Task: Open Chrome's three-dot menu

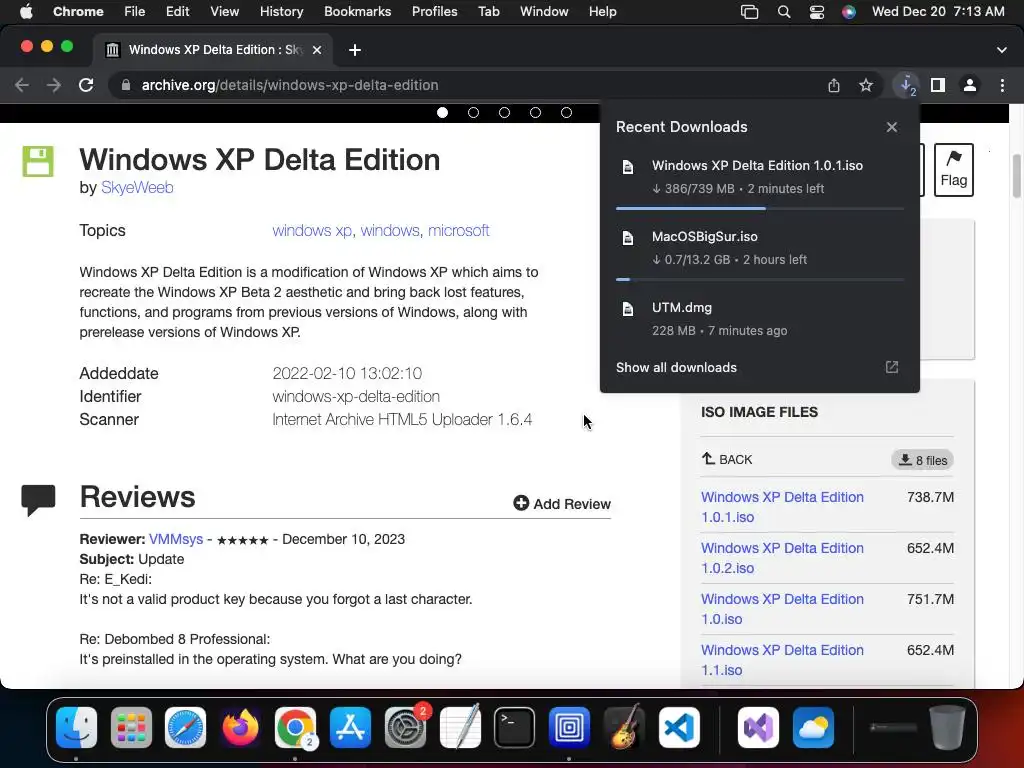Action: coord(1002,85)
